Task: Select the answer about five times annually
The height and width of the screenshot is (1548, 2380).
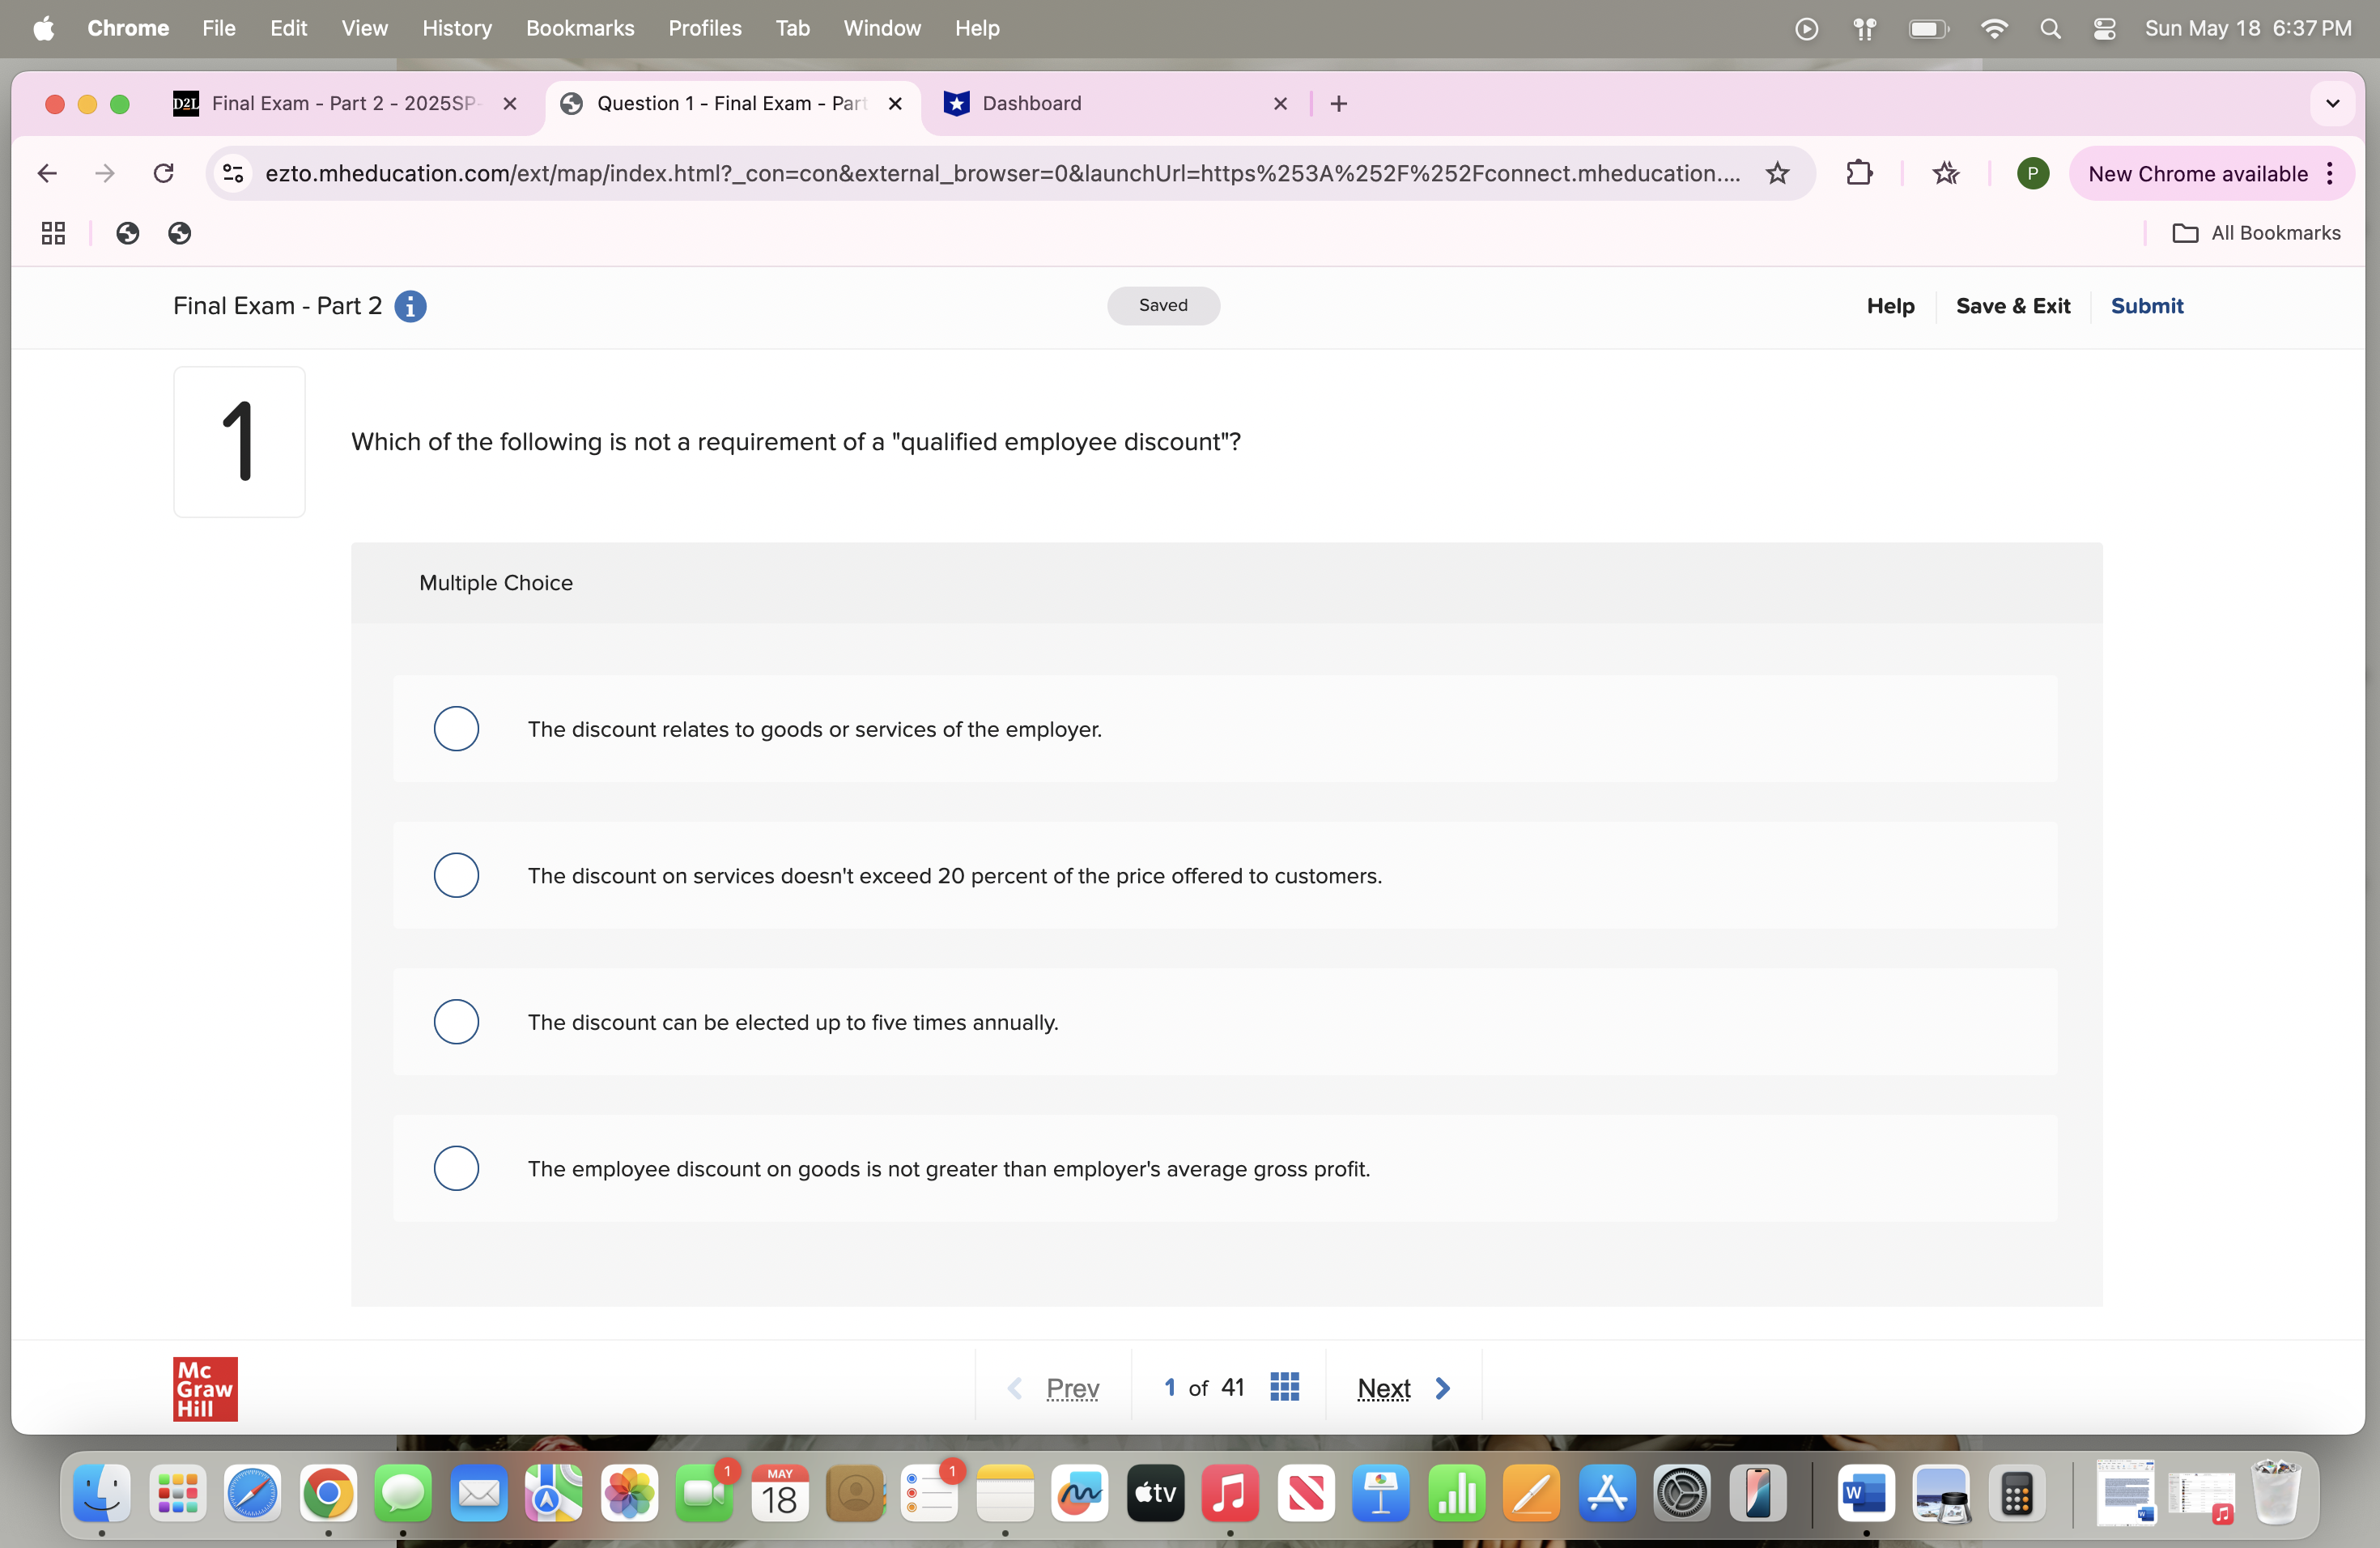Action: 456,1021
